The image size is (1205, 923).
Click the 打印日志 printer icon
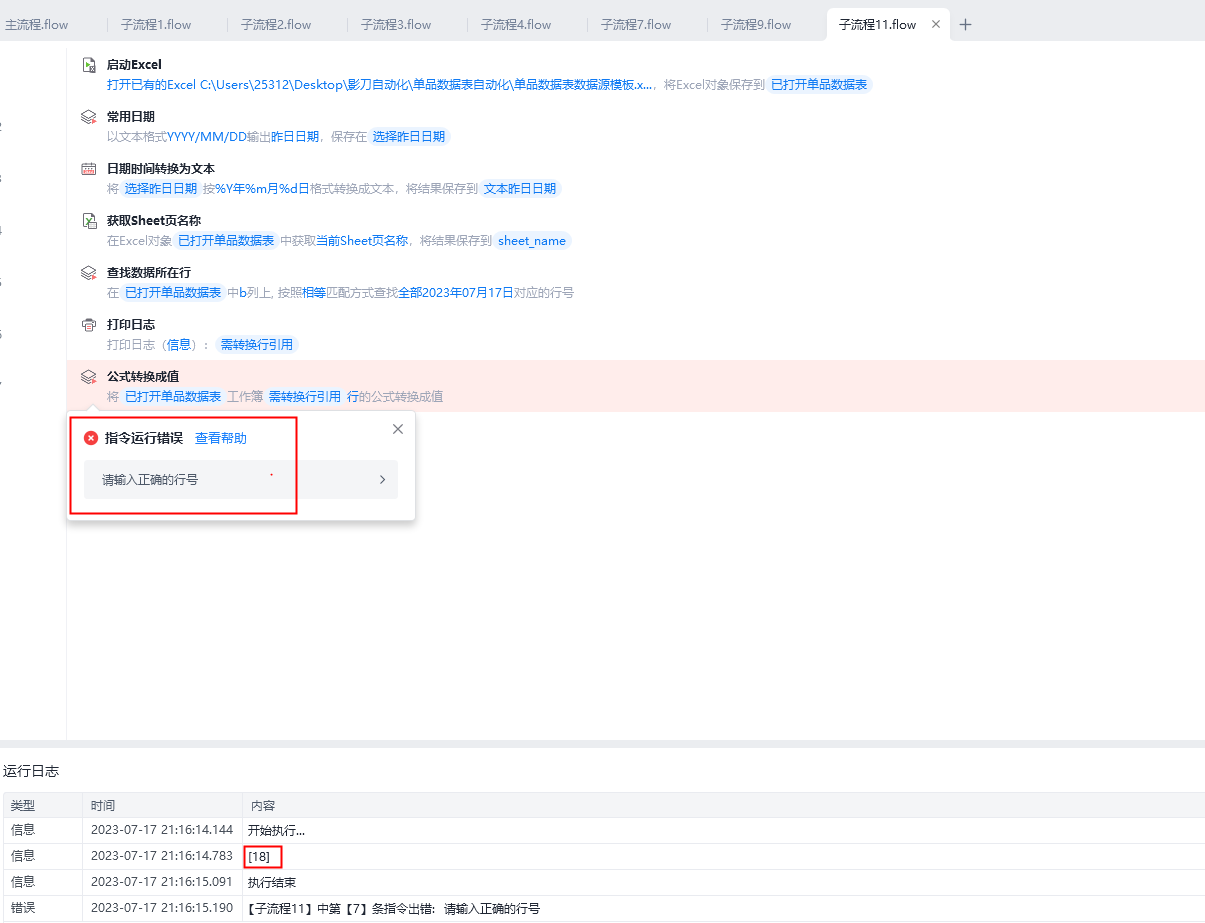click(x=89, y=325)
